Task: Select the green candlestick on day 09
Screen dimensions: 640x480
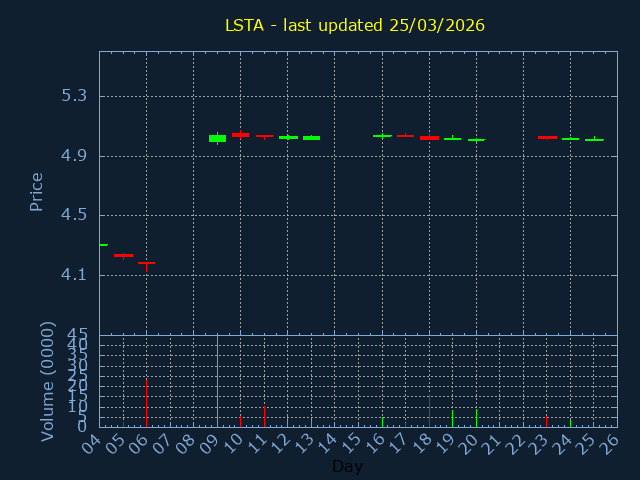Action: 217,138
